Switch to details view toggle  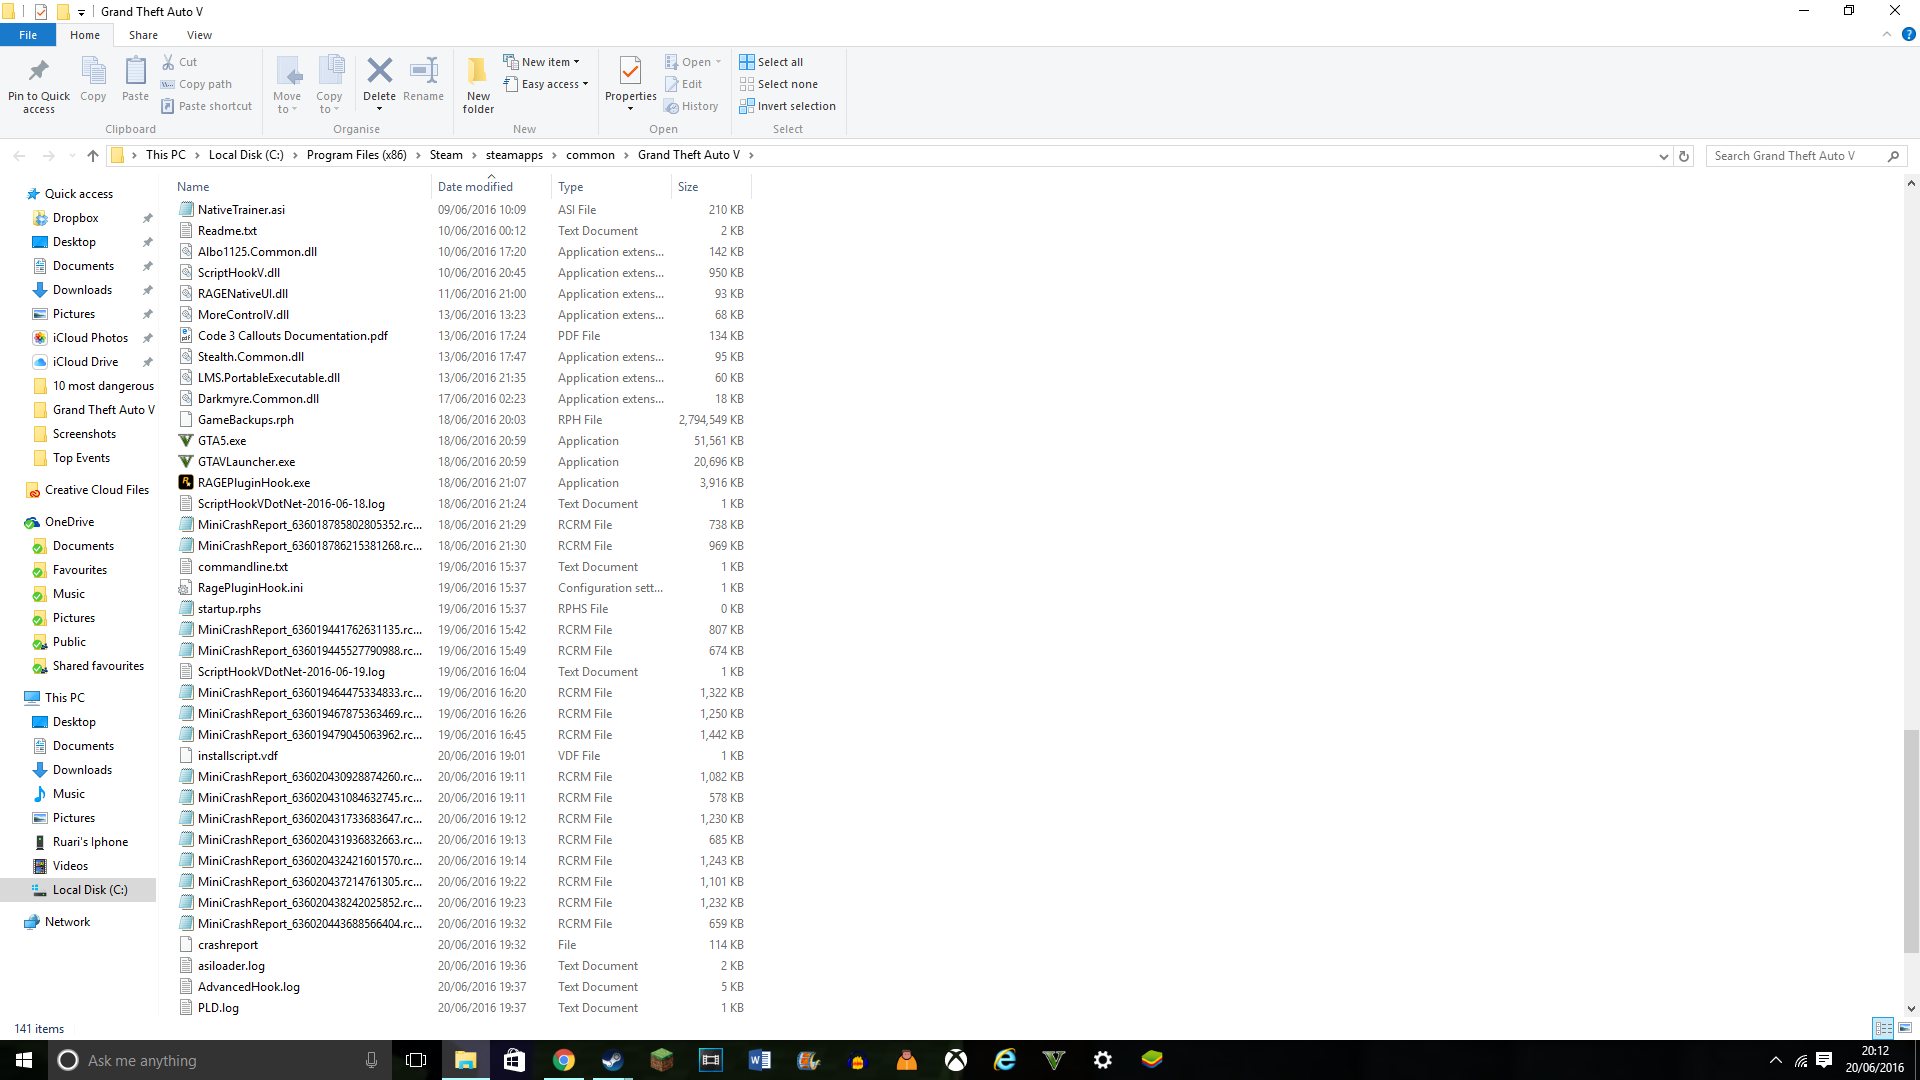click(1883, 1028)
